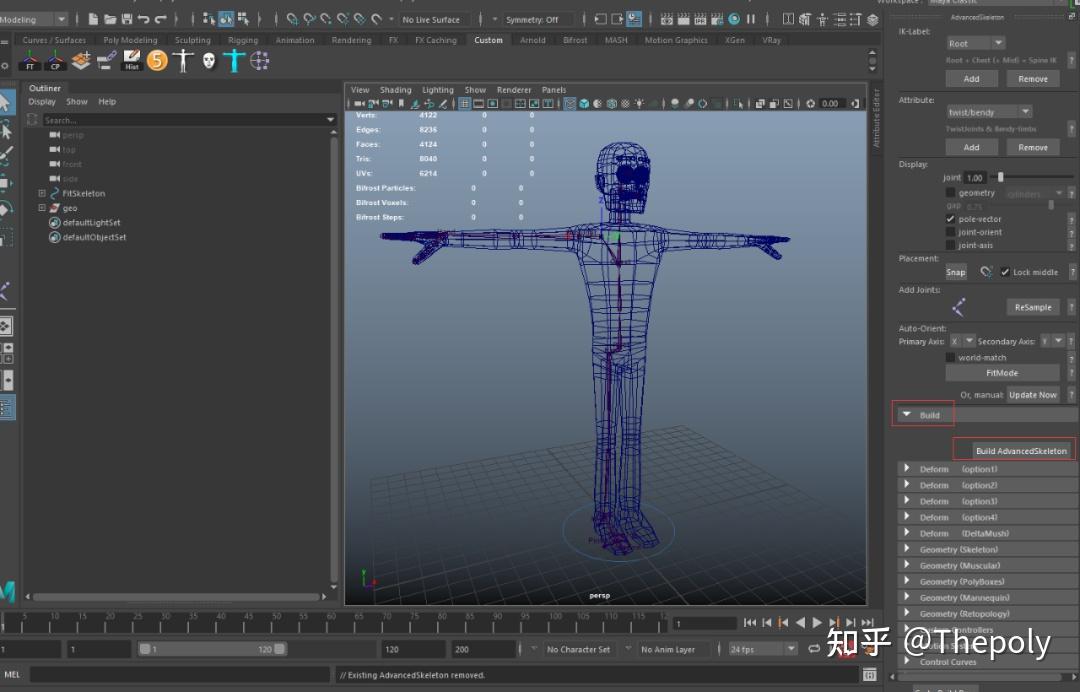Switch to the Rigging shelf tab
The height and width of the screenshot is (692, 1080).
[243, 40]
